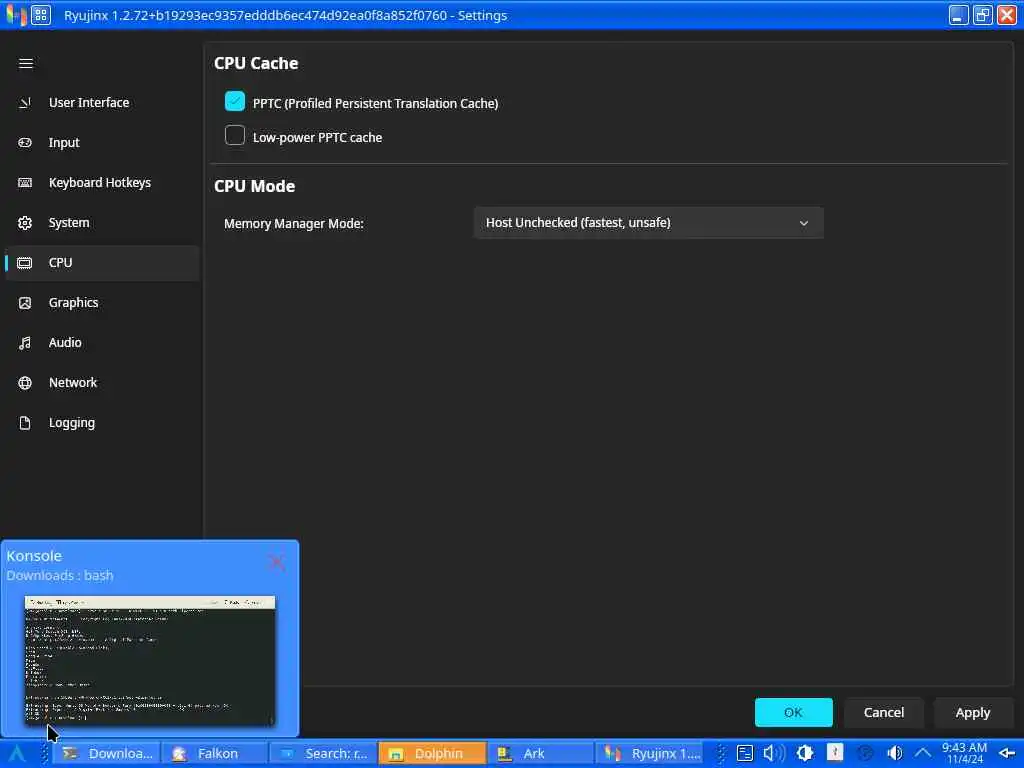This screenshot has width=1024, height=768.
Task: Click the show desktop arrow icon
Action: tap(1007, 753)
